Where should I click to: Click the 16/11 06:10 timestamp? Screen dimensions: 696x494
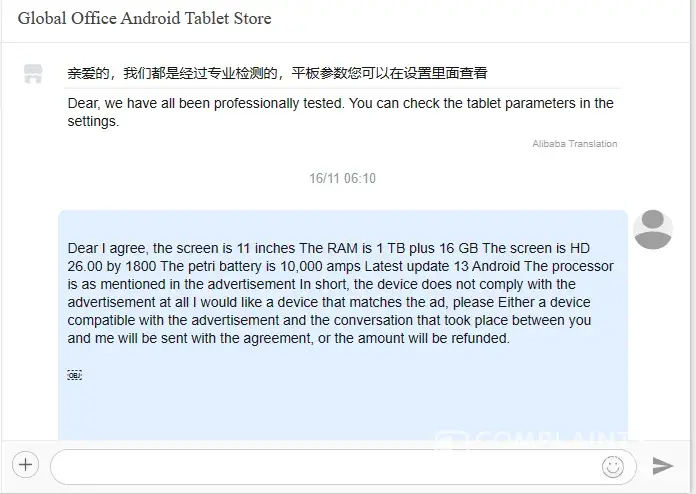342,178
